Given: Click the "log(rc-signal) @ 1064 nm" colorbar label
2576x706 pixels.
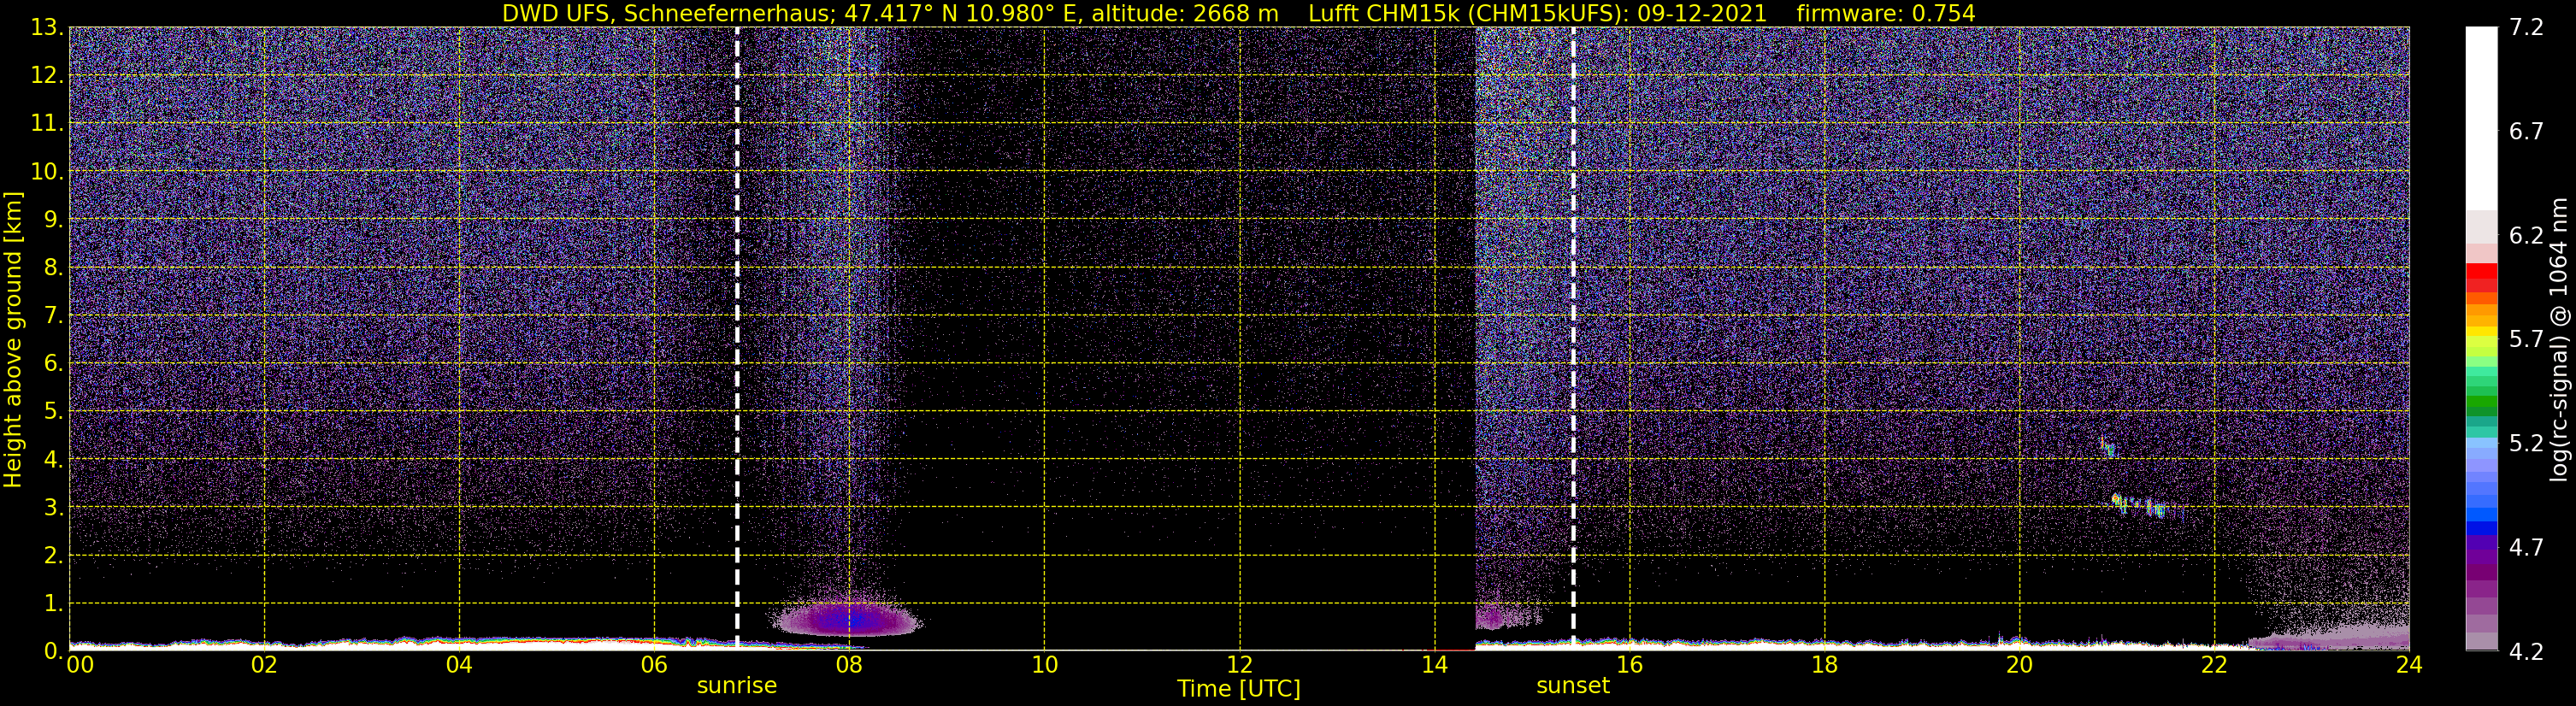Looking at the screenshot, I should (2560, 340).
